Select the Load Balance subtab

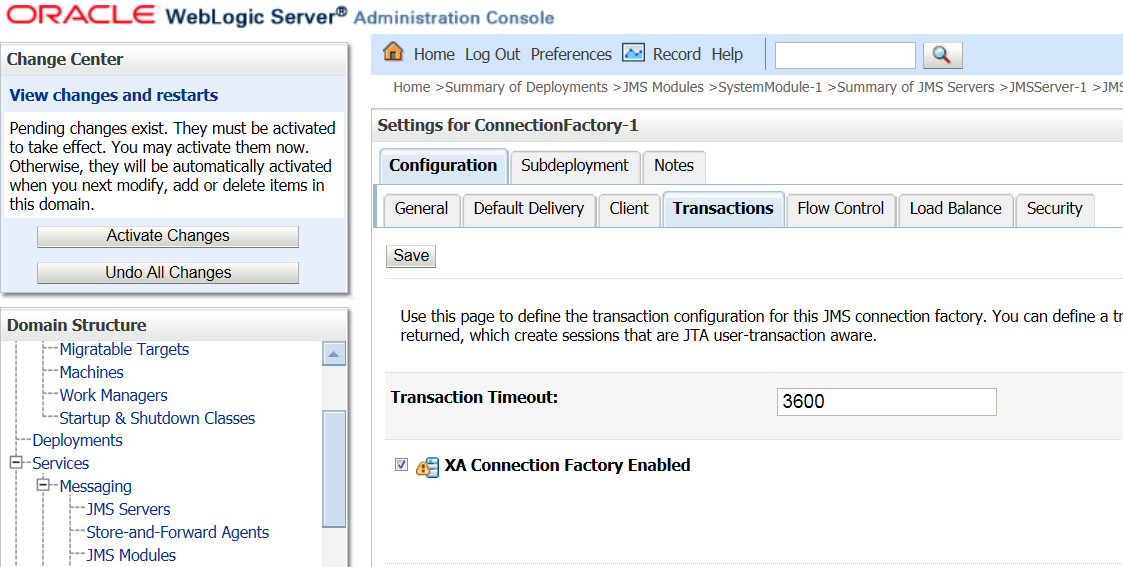(x=955, y=208)
